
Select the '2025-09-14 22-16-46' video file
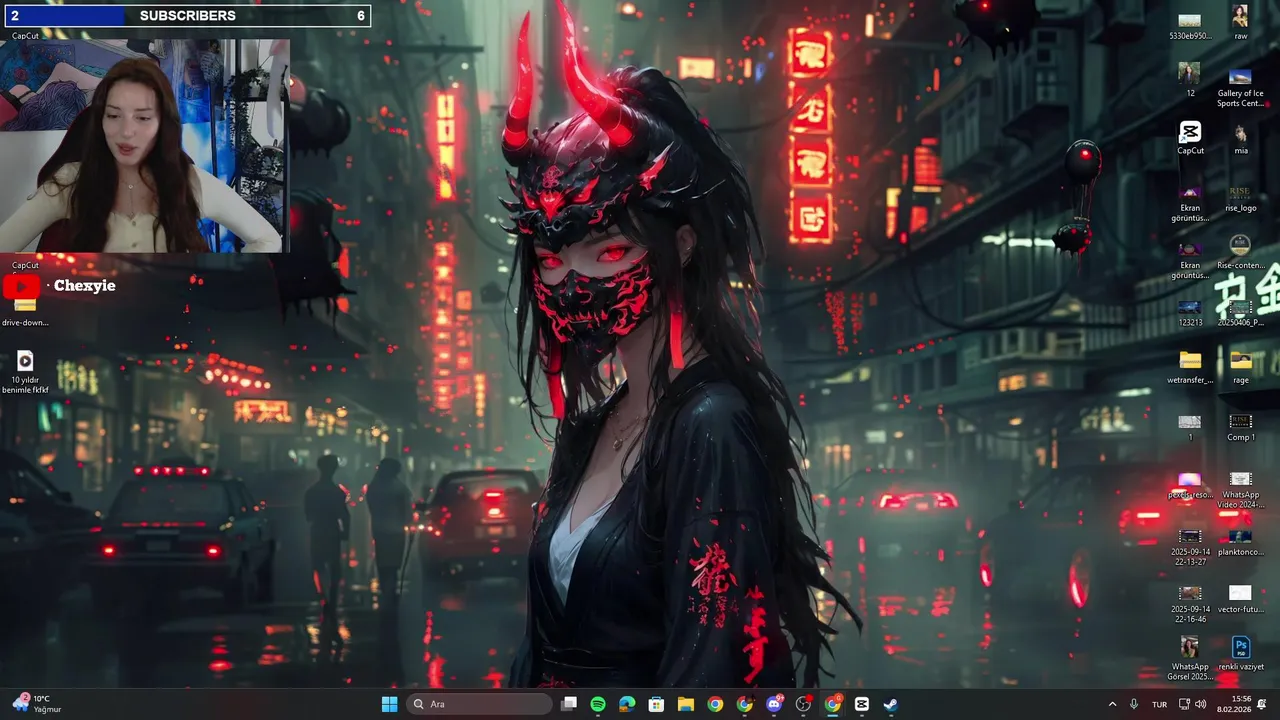[1190, 605]
